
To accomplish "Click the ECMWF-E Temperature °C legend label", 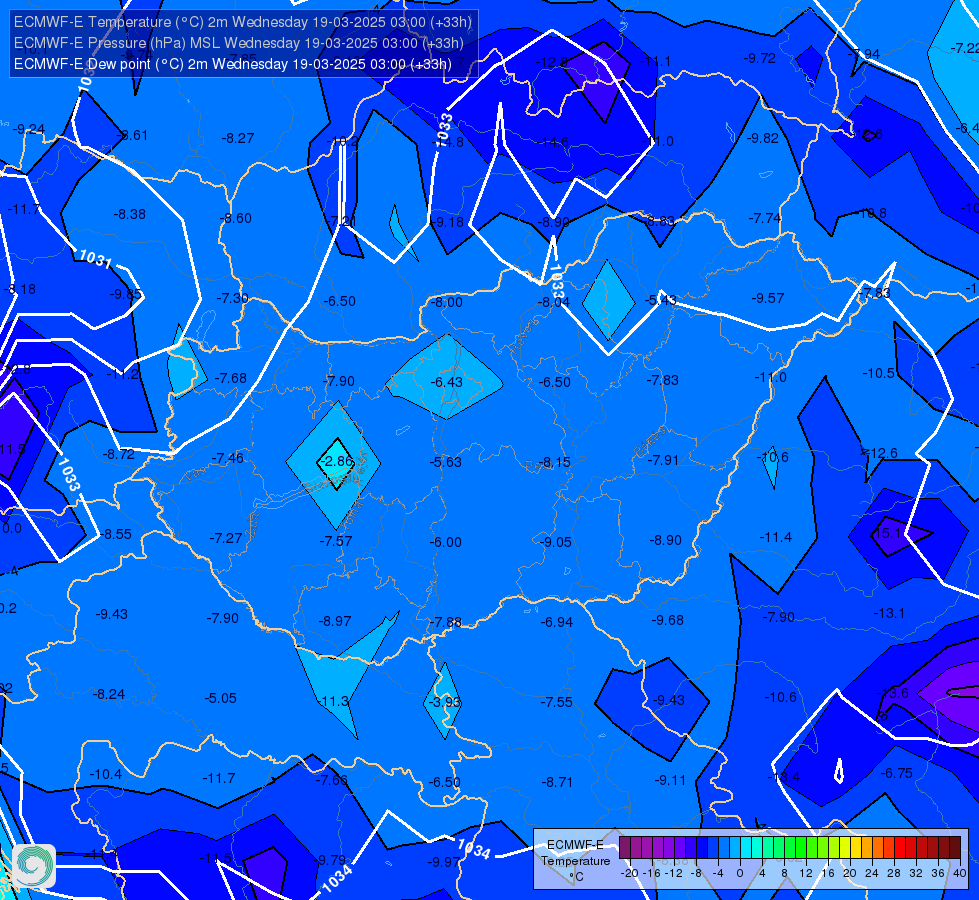I will [x=575, y=861].
